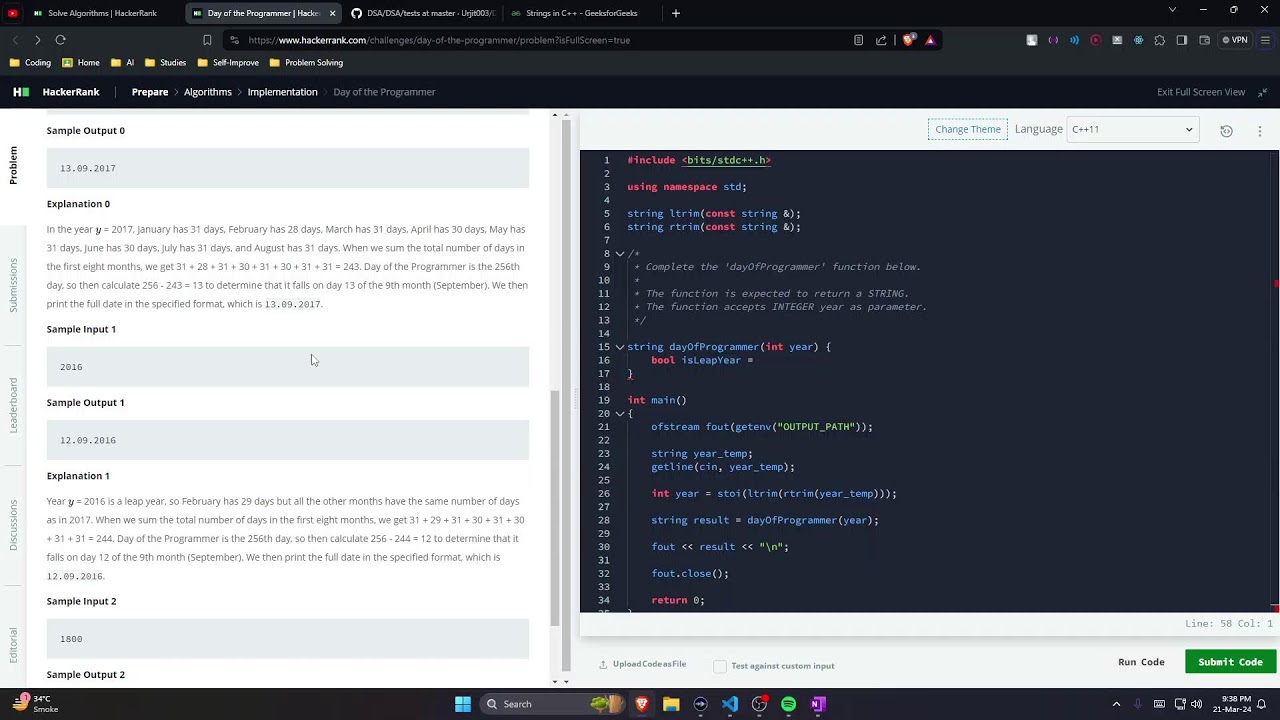
Task: Enable Test against custom input checkbox
Action: click(x=719, y=666)
